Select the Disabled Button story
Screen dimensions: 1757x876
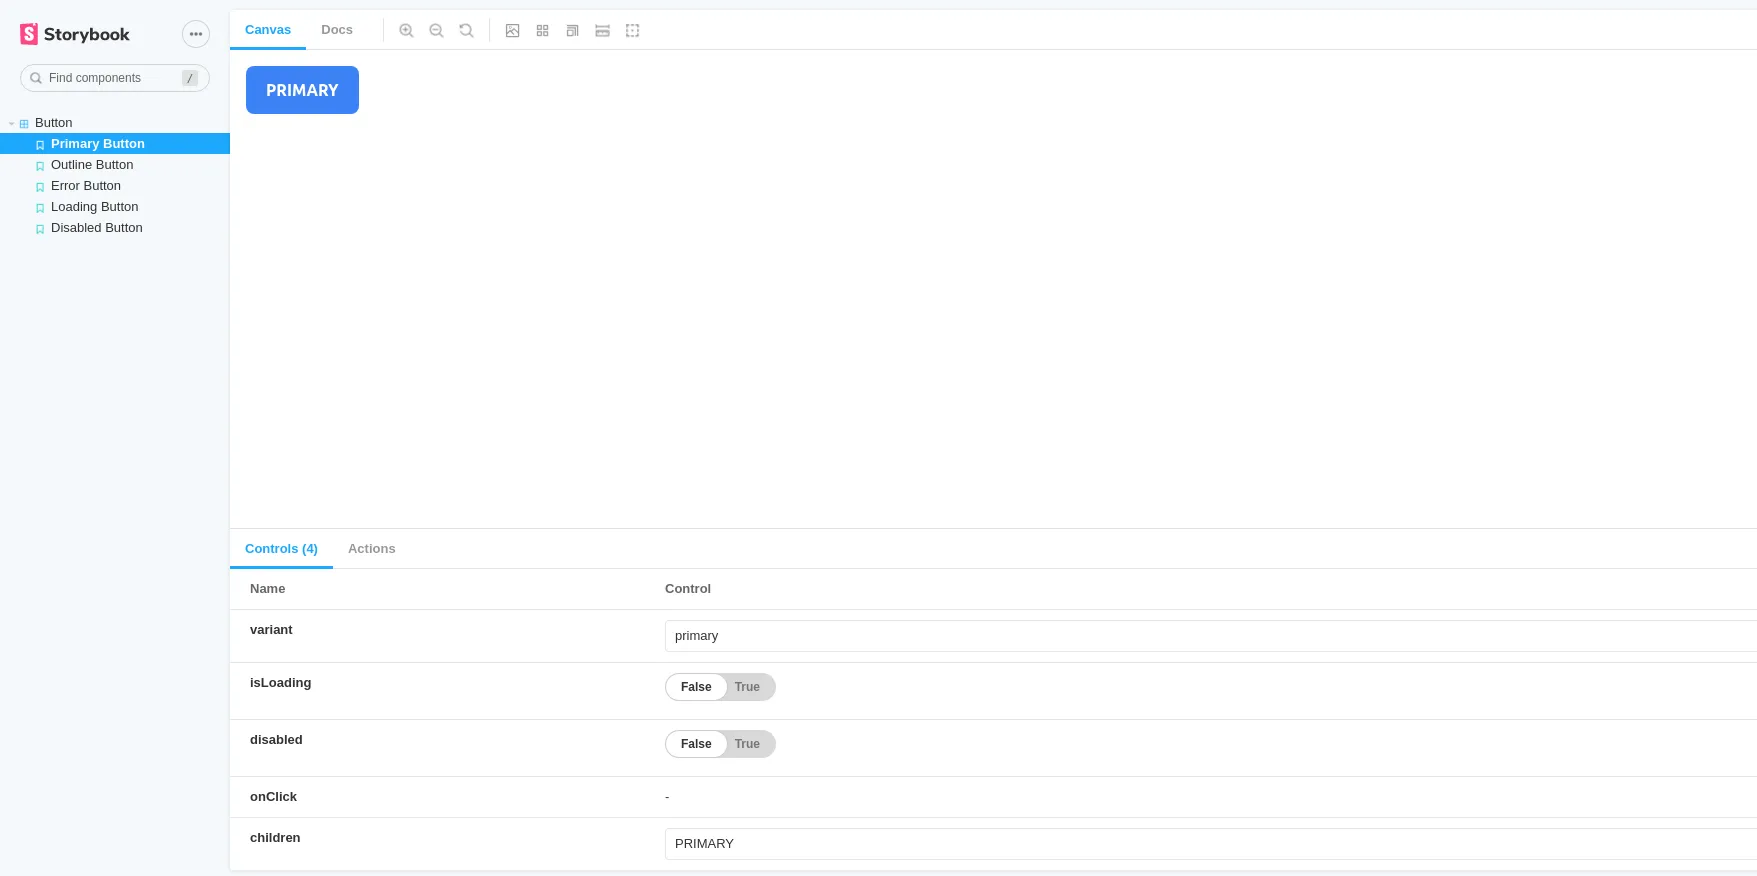tap(96, 228)
